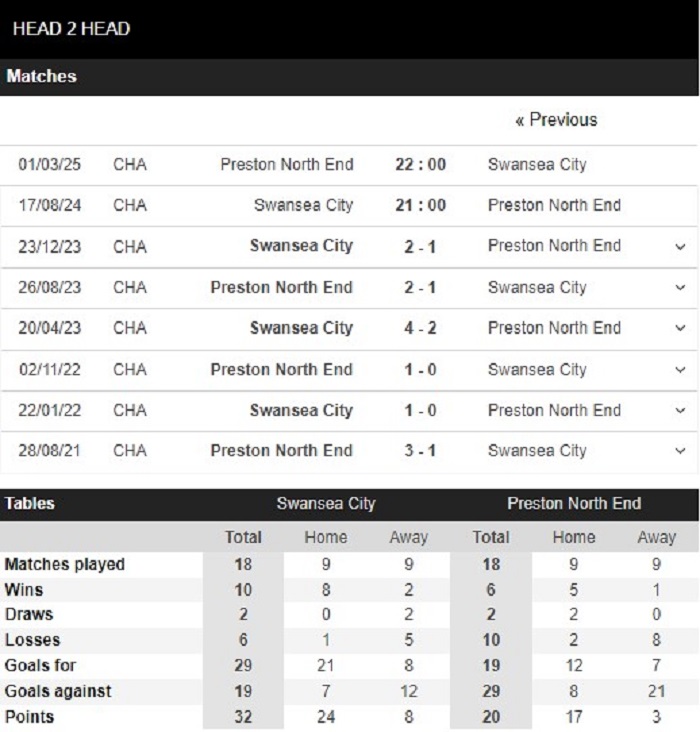Image resolution: width=700 pixels, height=732 pixels.
Task: Open Swansea City home team on 17/08/24
Action: pos(304,205)
